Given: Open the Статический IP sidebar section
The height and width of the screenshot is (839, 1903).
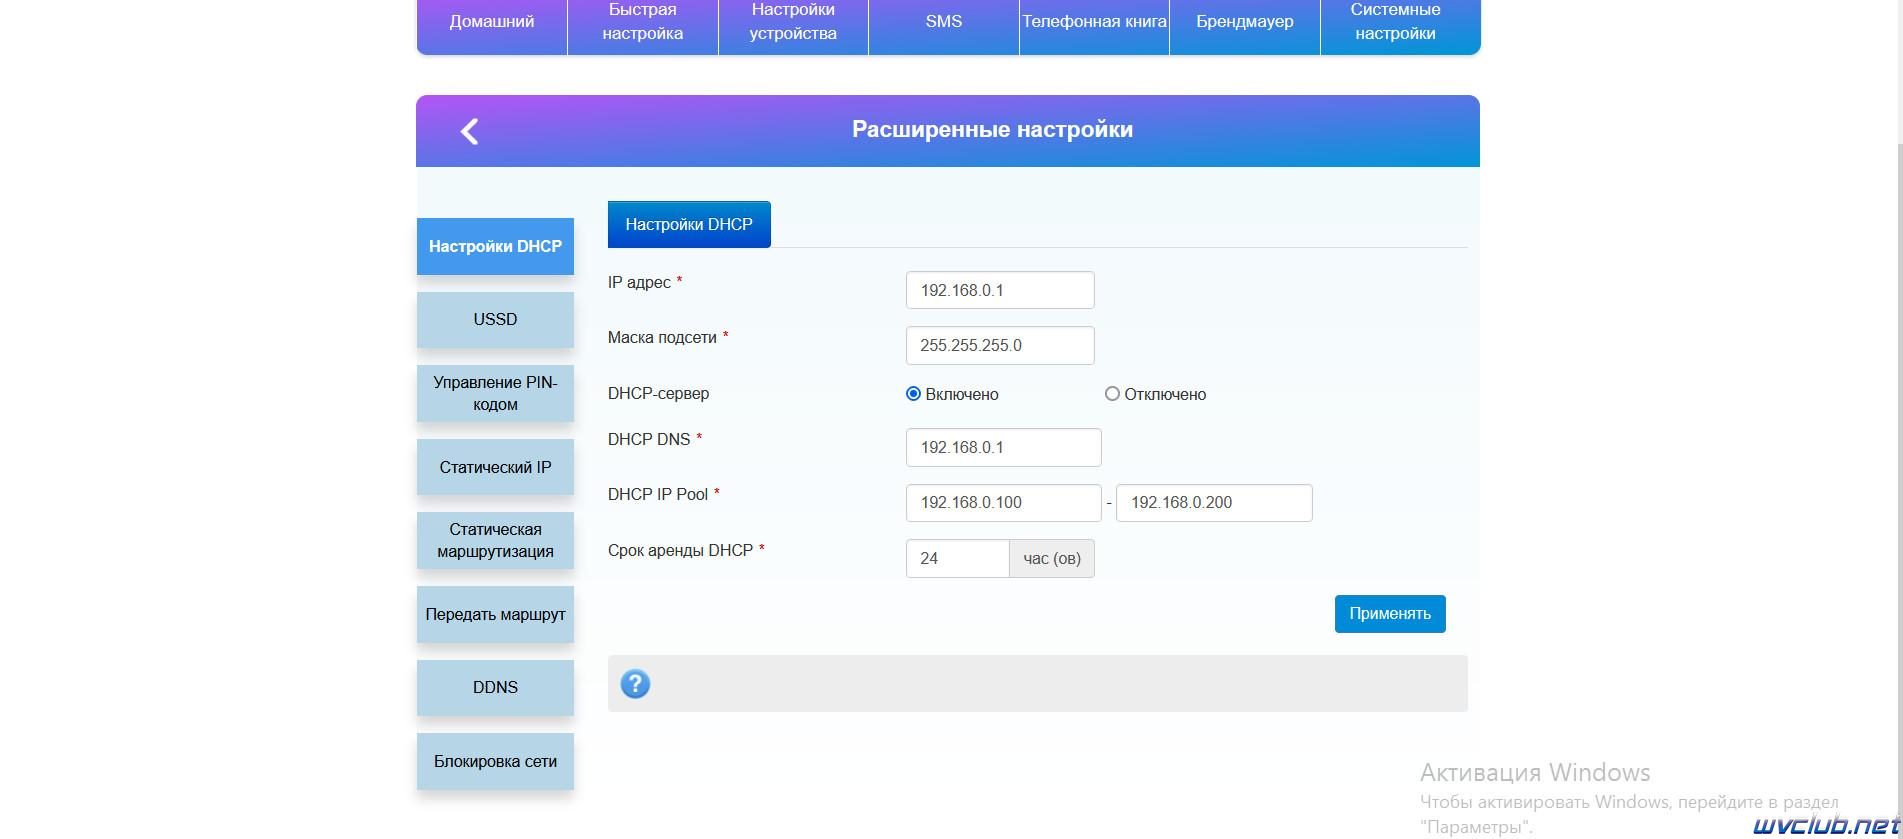Looking at the screenshot, I should pos(495,467).
